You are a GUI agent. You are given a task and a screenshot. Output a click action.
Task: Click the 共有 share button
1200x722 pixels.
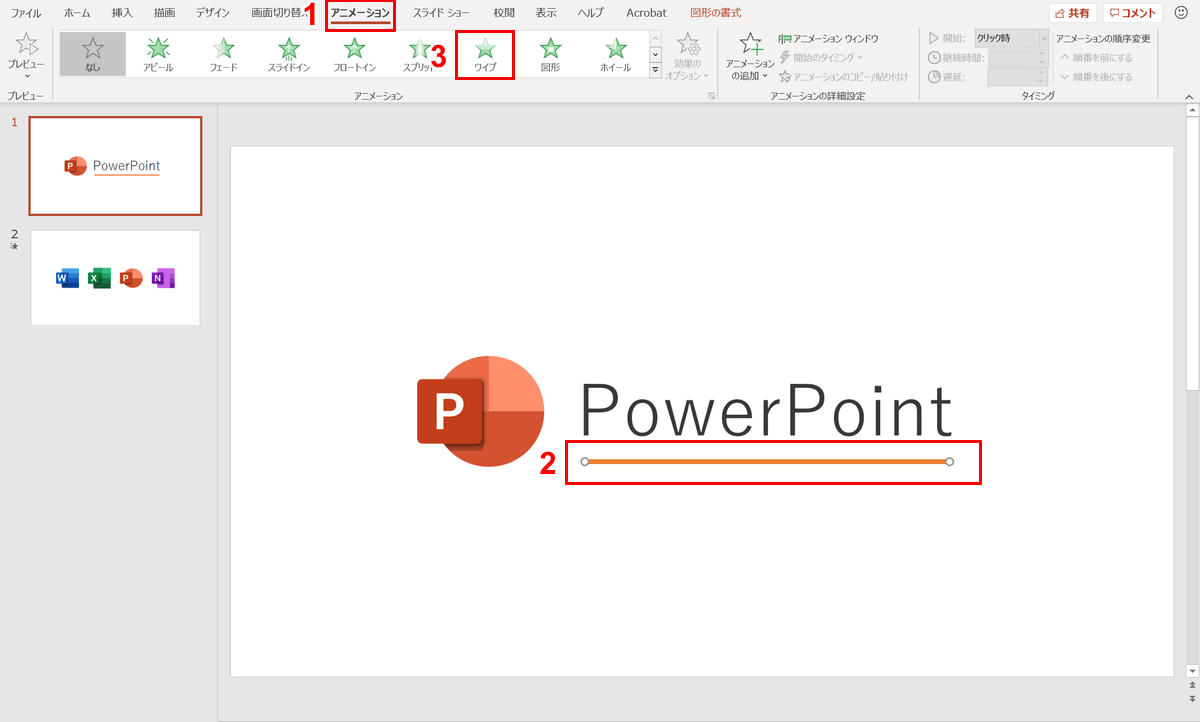(x=1073, y=13)
